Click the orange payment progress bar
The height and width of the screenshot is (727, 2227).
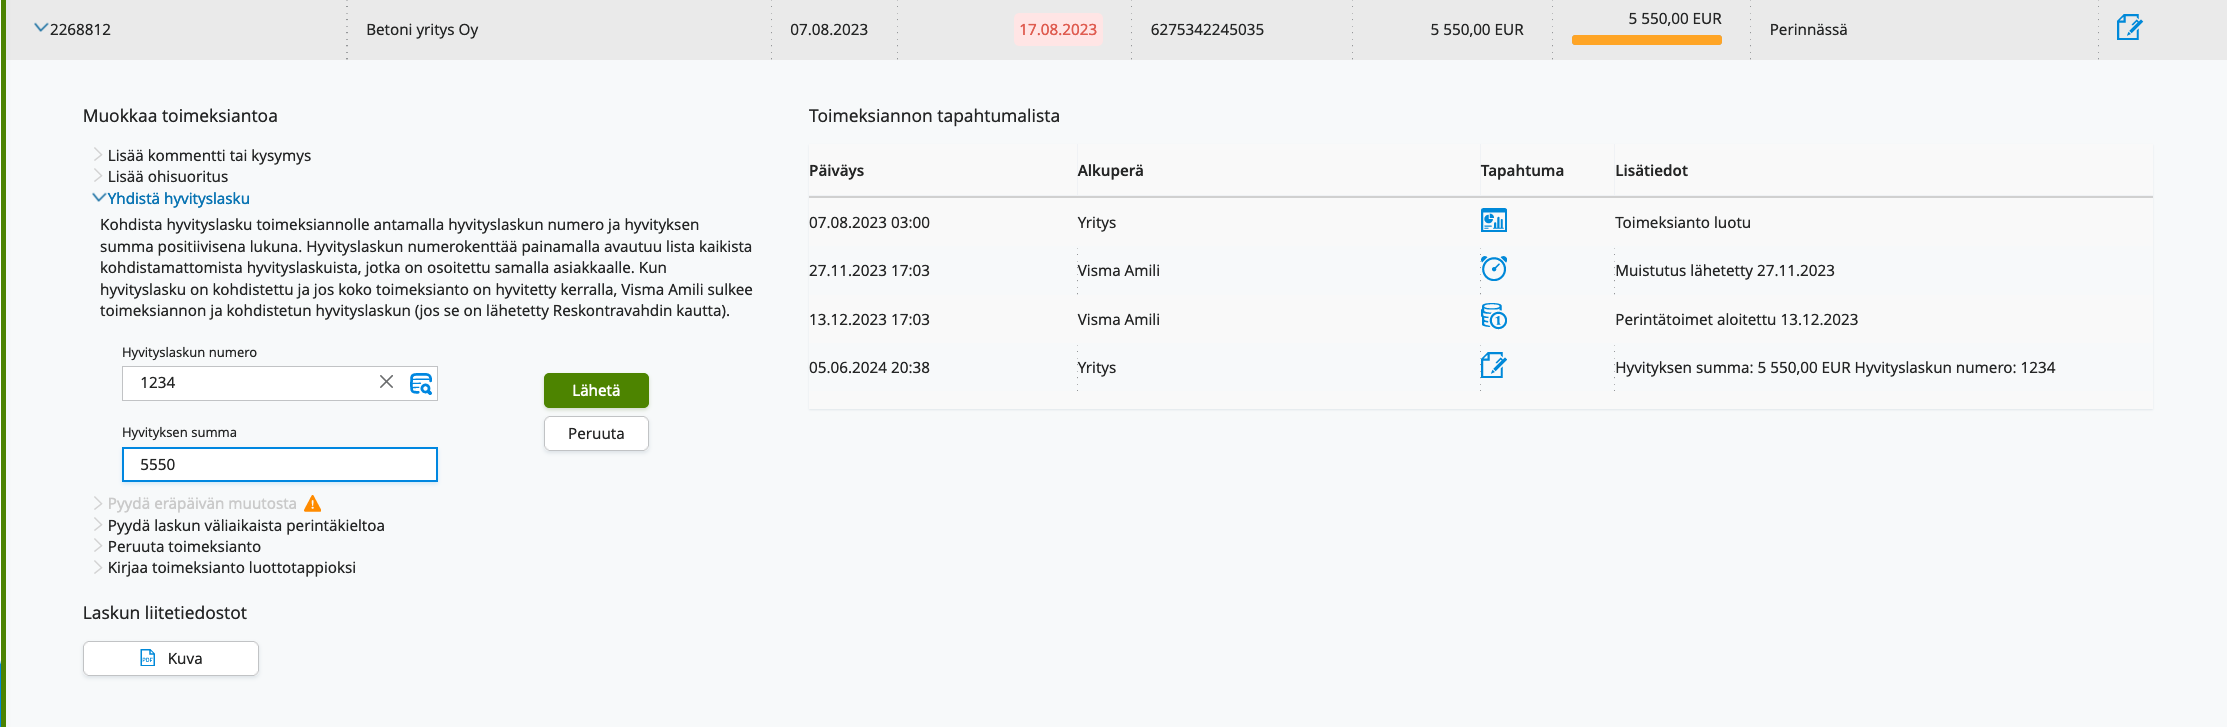pyautogui.click(x=1646, y=41)
